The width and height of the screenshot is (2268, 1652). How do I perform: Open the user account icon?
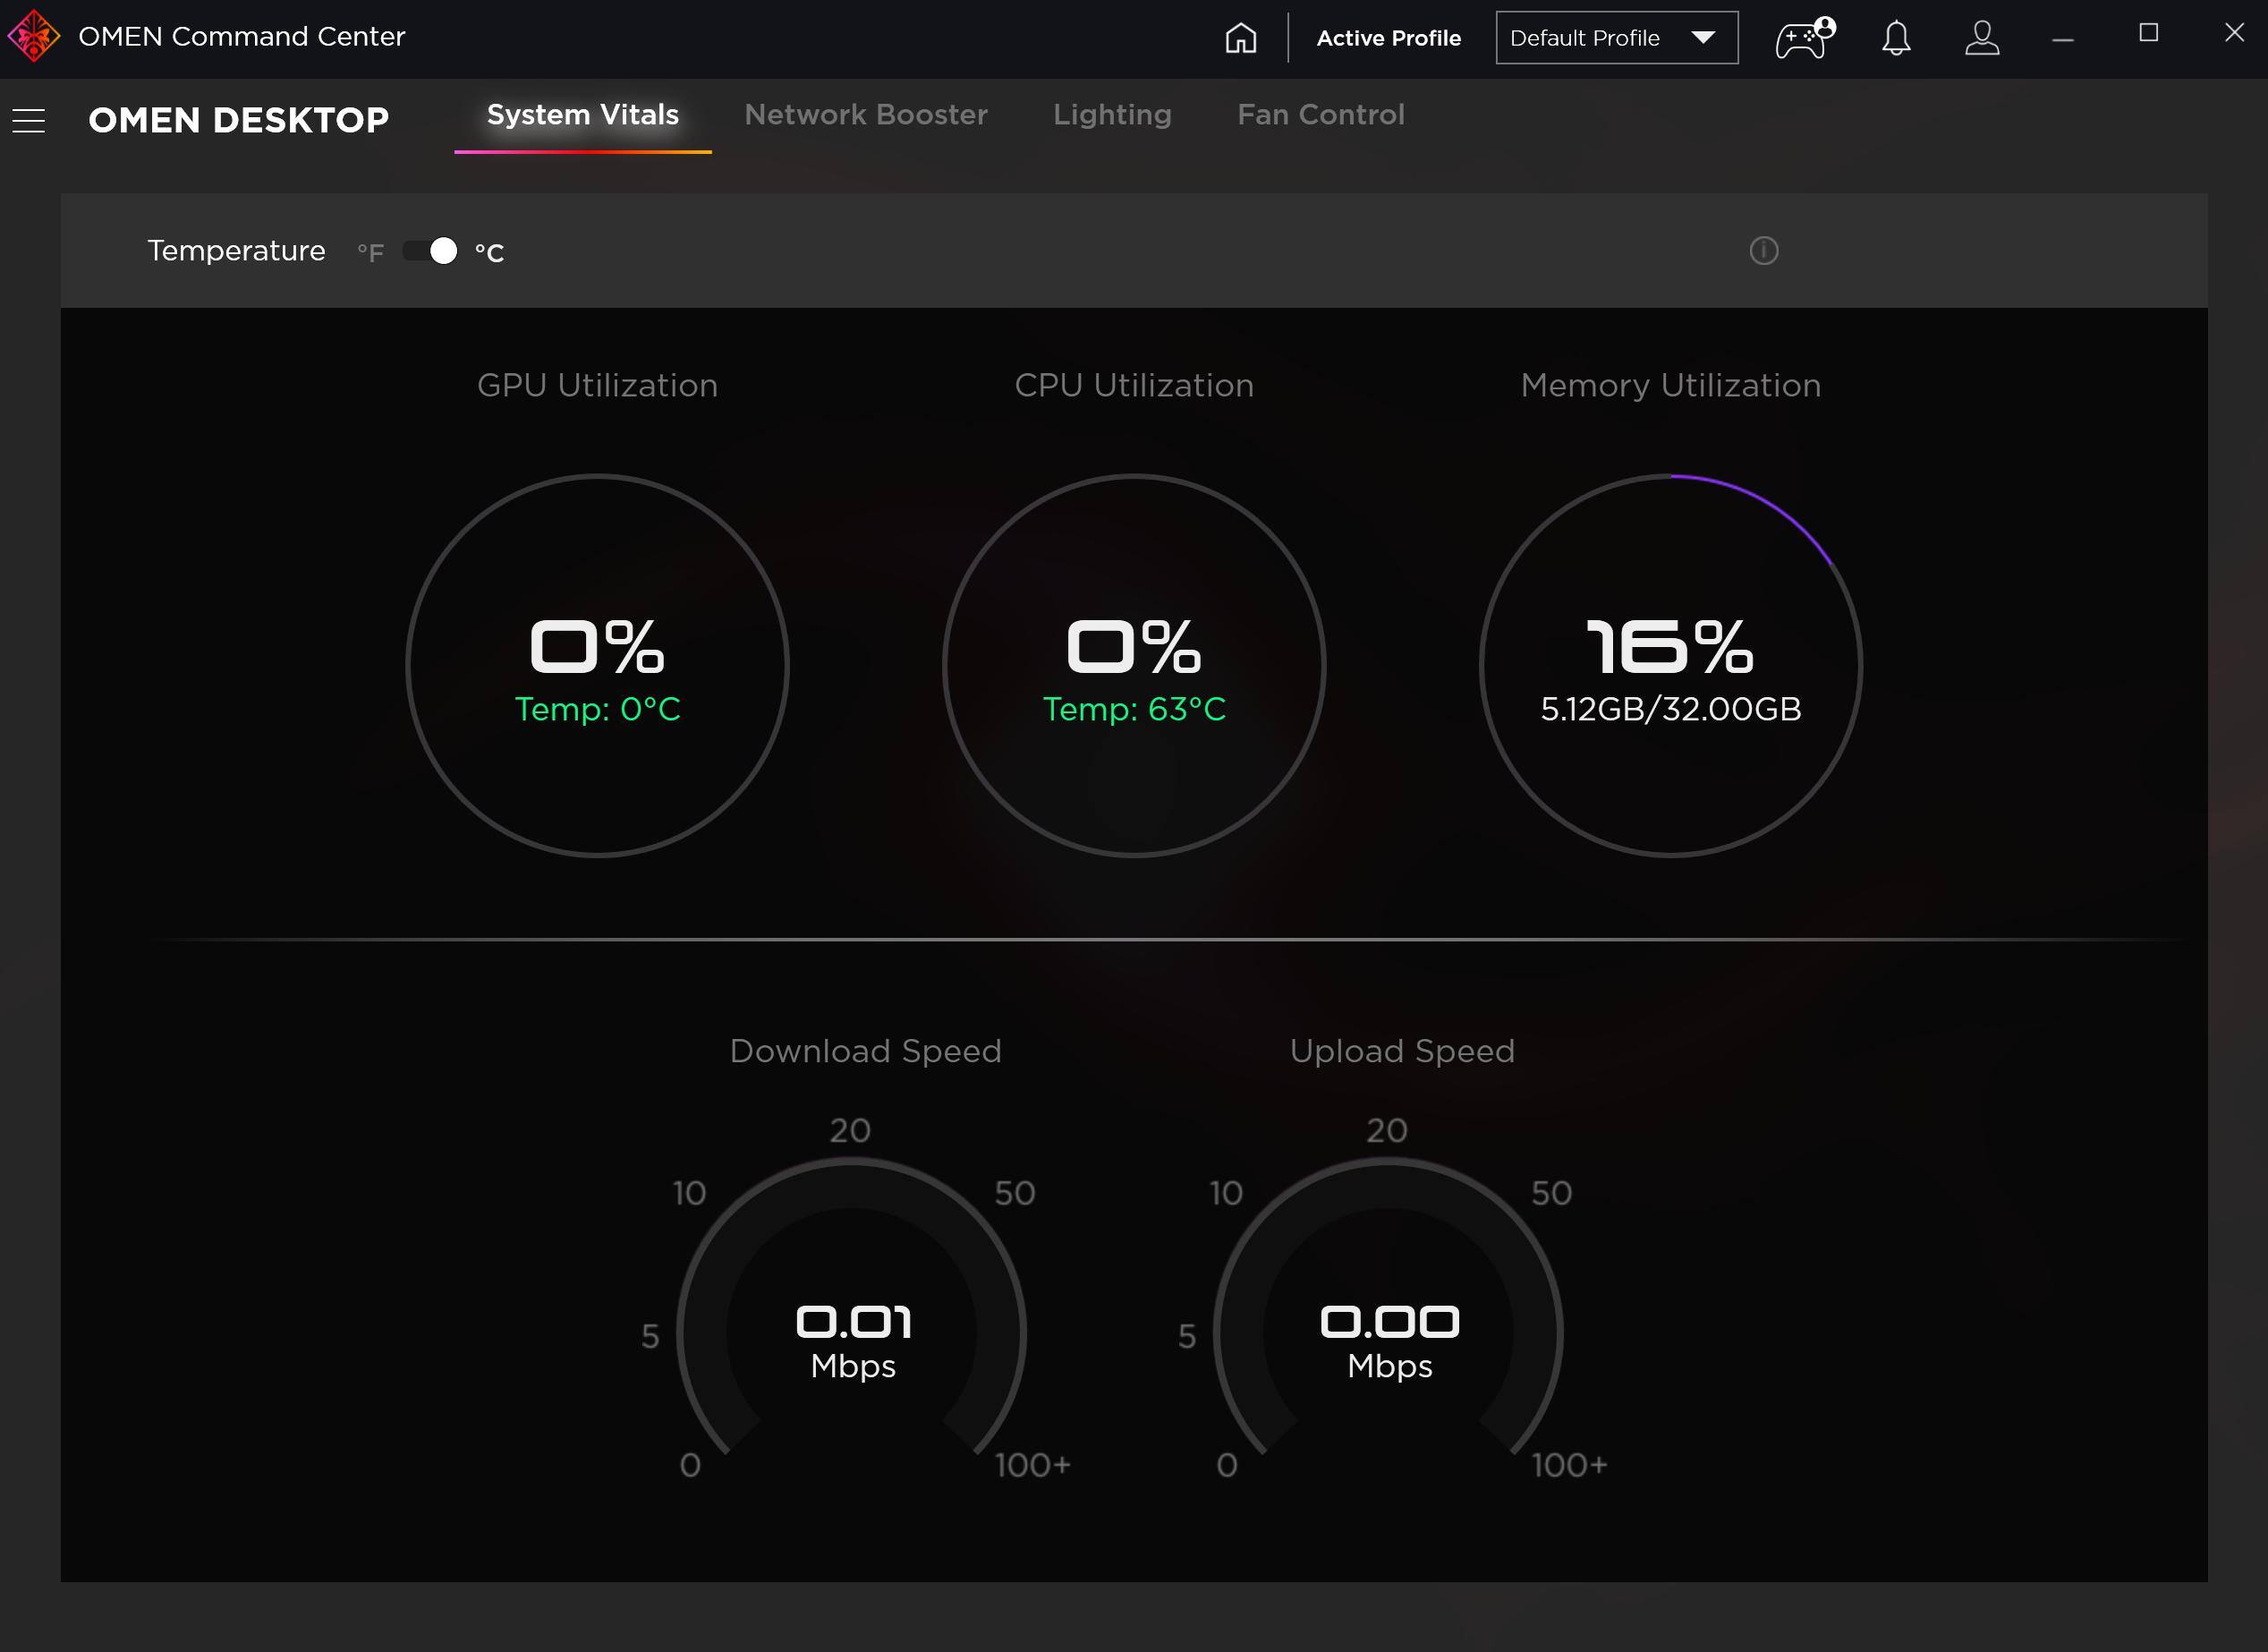point(1981,39)
